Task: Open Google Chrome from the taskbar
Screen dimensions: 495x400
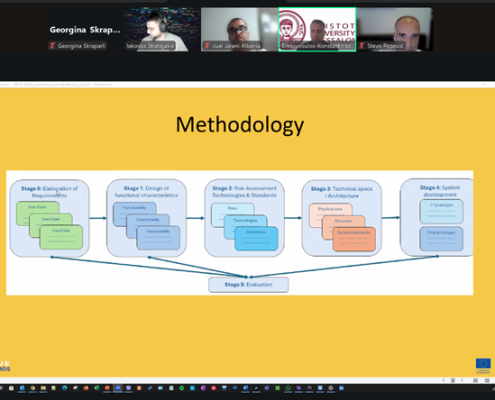Action: tap(33, 388)
